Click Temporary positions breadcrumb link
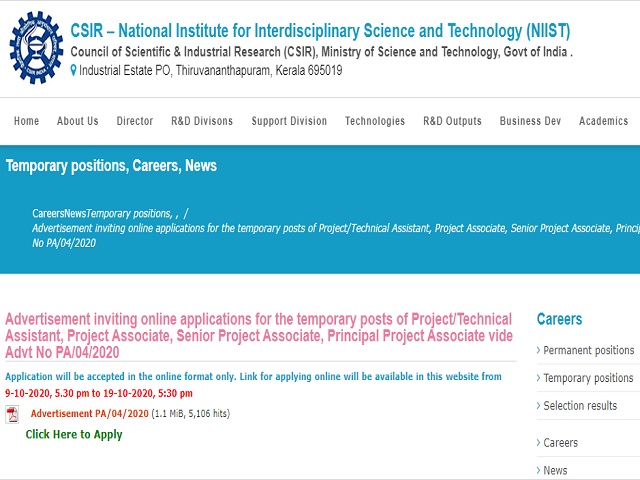The image size is (640, 480). coord(129,213)
